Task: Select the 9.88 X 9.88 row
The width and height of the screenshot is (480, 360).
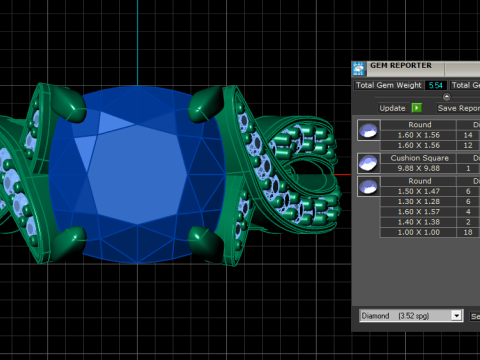Action: click(x=430, y=168)
